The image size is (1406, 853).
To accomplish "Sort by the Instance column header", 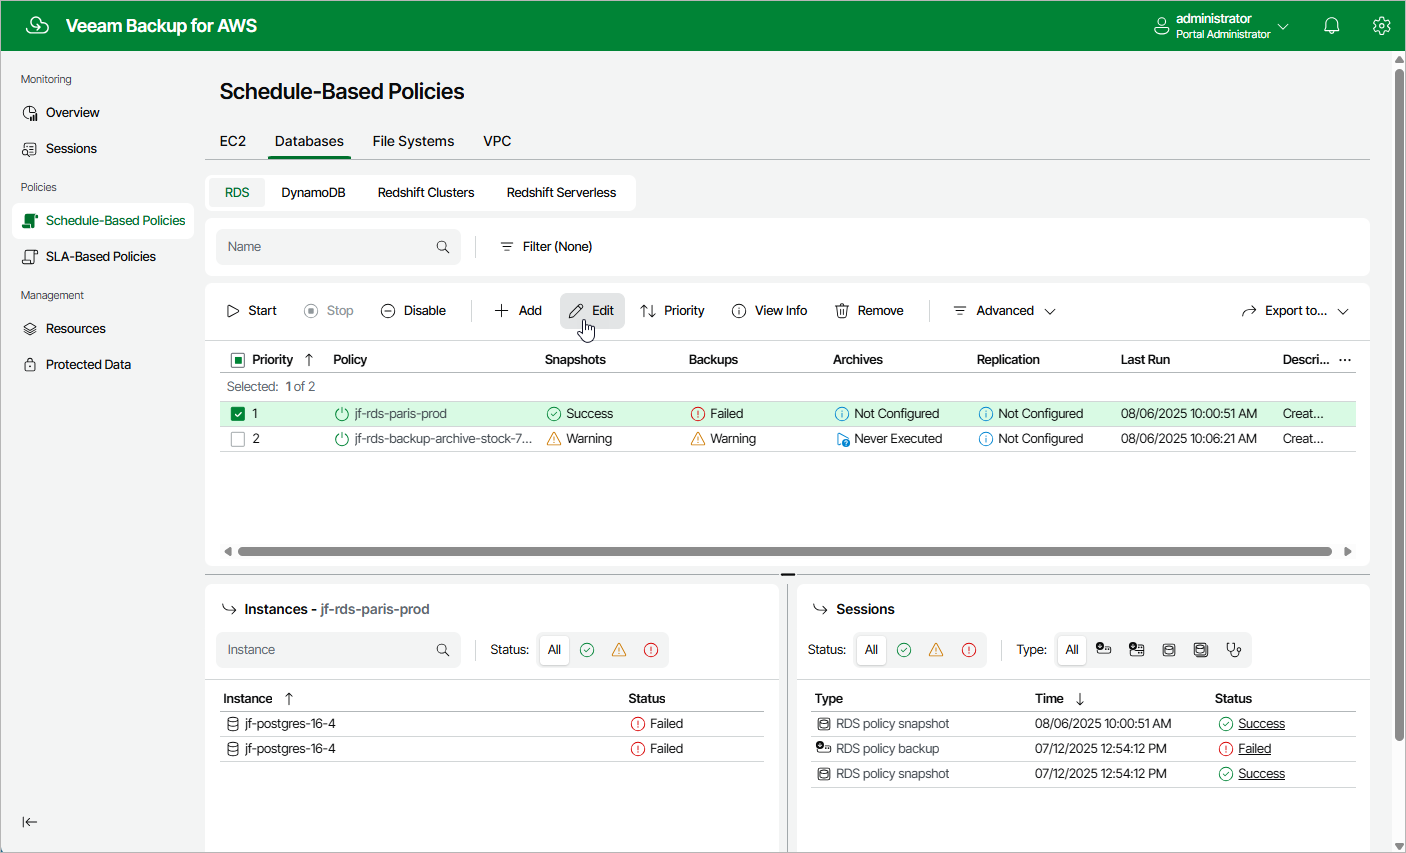I will (248, 699).
